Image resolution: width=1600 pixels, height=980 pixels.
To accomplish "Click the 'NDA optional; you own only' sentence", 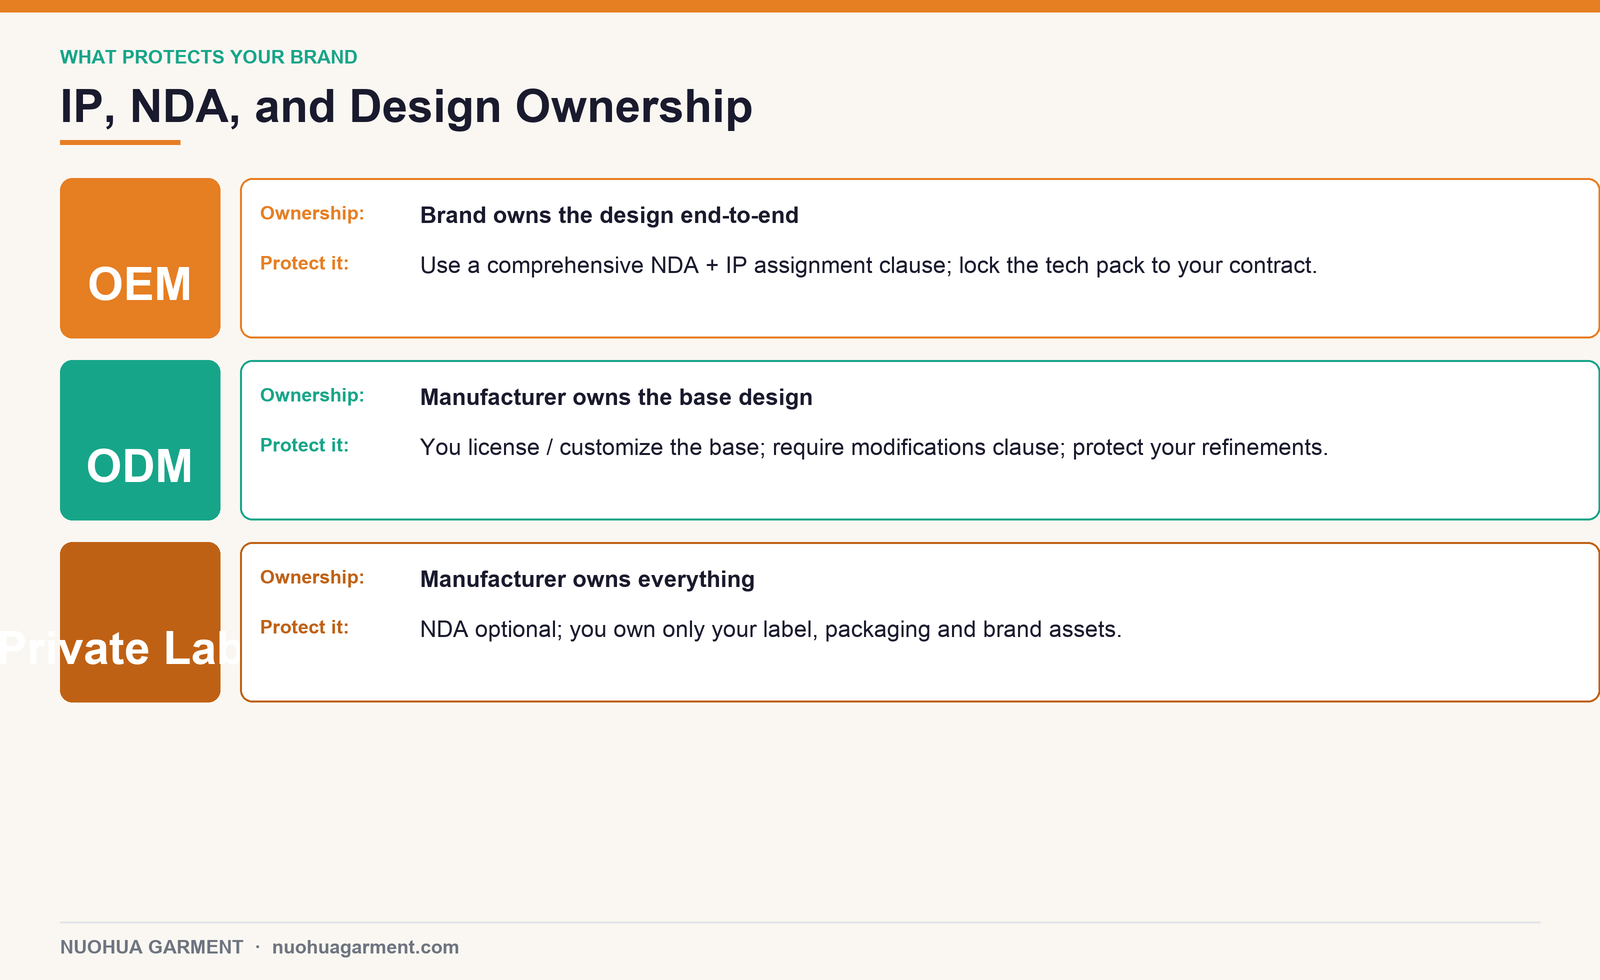I will (x=771, y=629).
